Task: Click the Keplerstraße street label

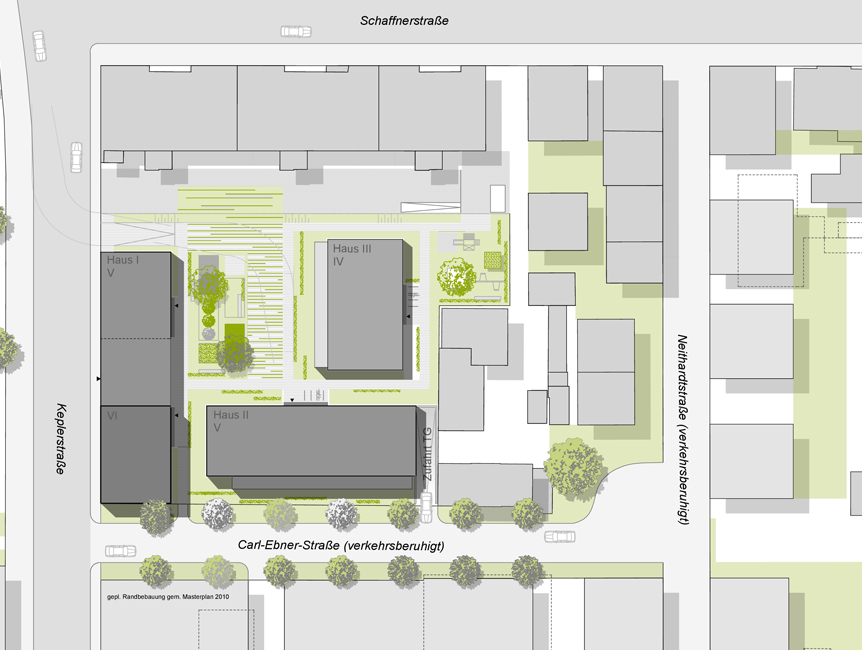Action: 60,437
